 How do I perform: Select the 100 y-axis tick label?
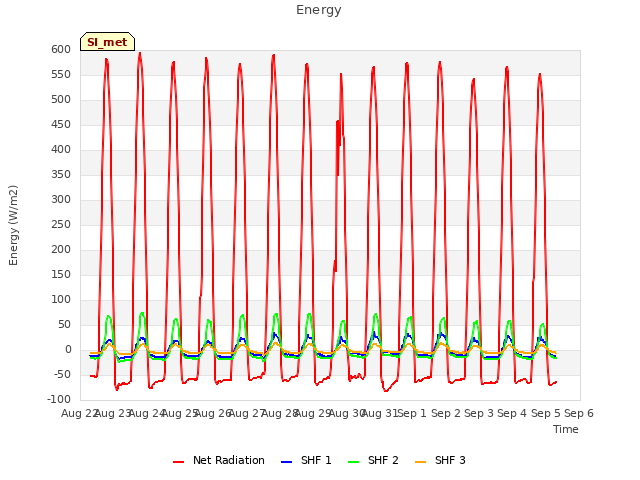pos(61,300)
